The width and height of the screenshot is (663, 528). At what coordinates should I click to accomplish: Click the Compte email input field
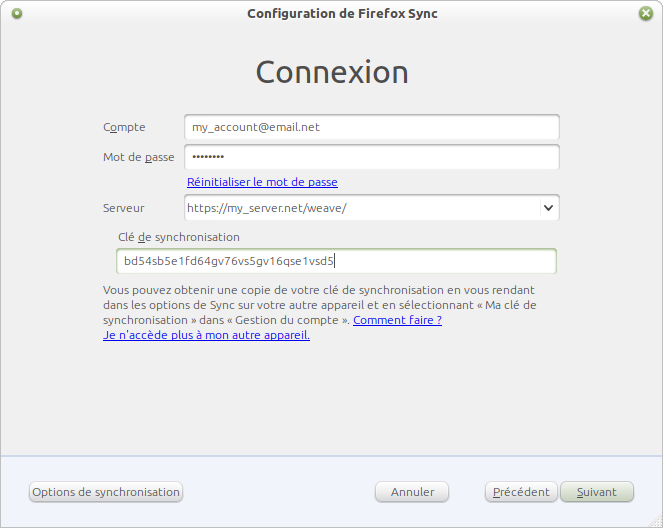click(x=371, y=128)
